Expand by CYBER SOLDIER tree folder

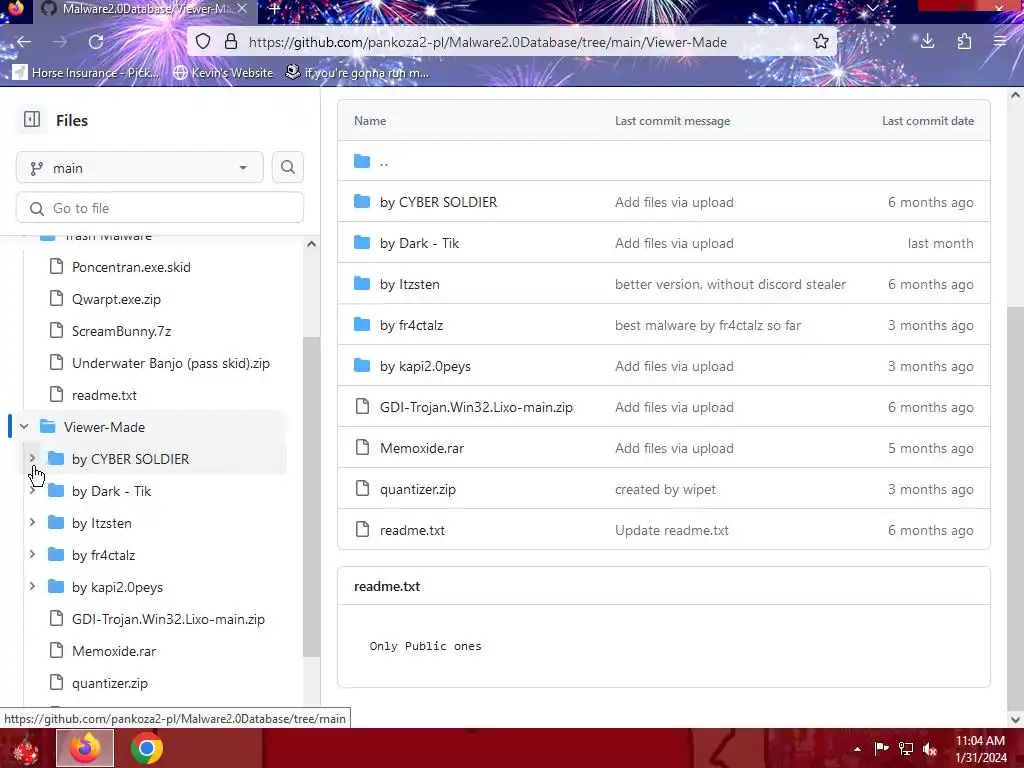[x=32, y=458]
